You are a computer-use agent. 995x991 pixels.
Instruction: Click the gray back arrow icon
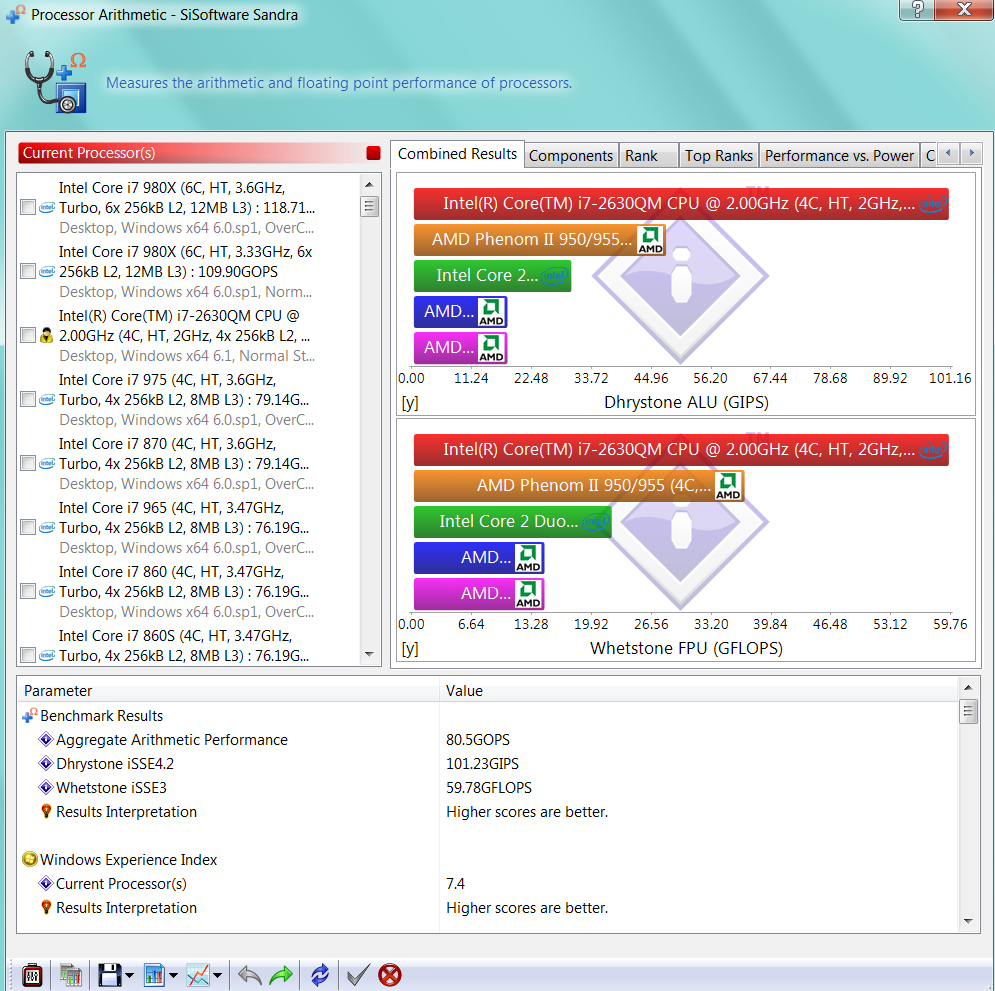[x=250, y=974]
